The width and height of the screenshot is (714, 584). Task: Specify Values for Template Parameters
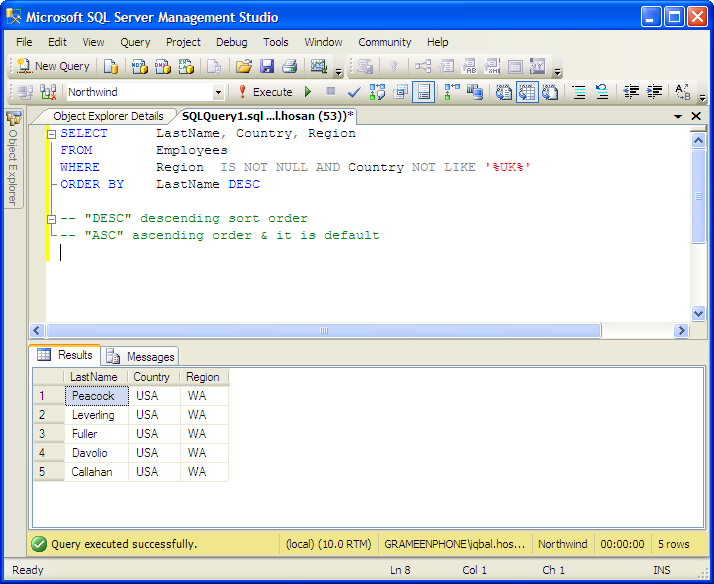683,92
